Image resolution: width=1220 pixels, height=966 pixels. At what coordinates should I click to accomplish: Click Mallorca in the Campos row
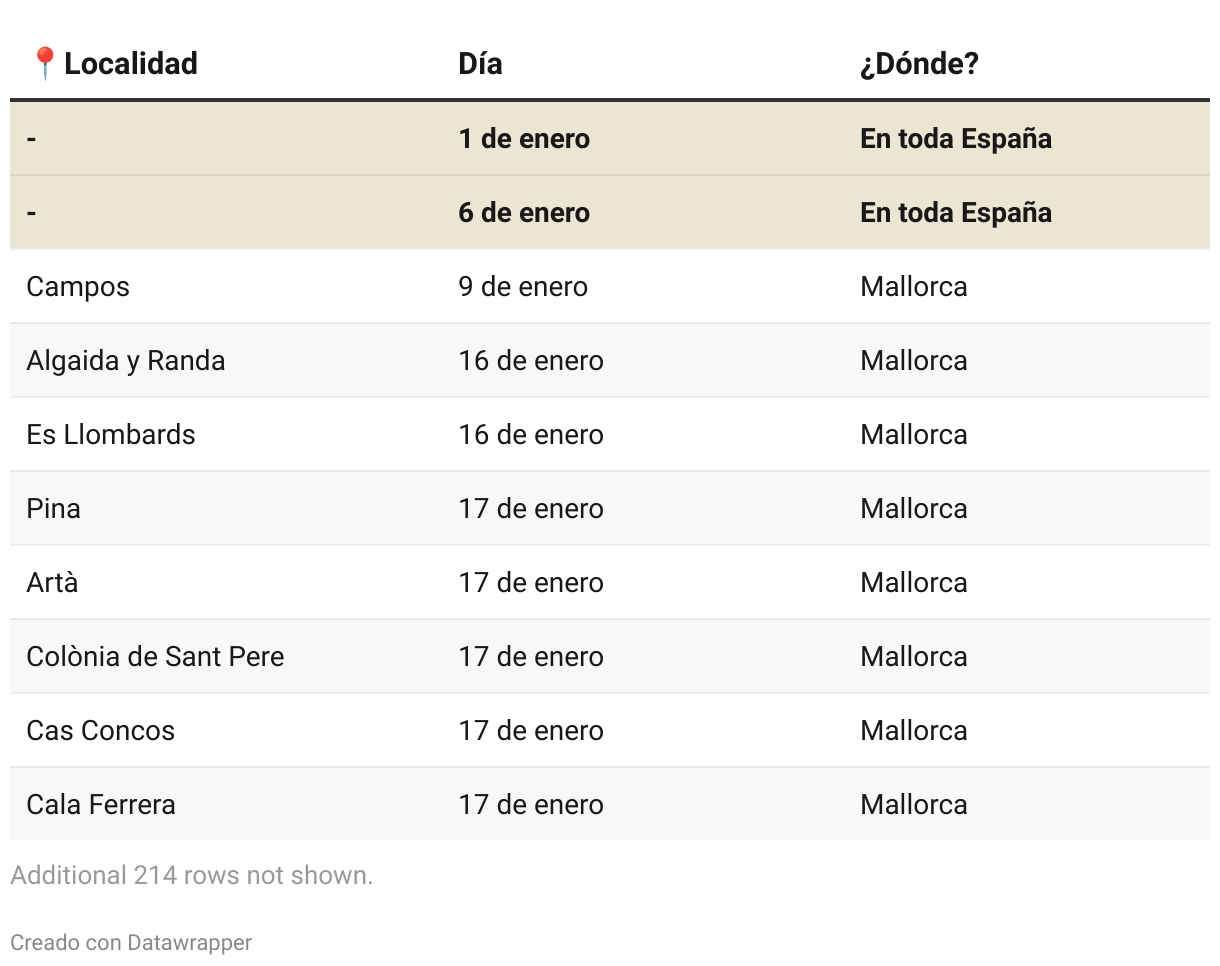[914, 287]
